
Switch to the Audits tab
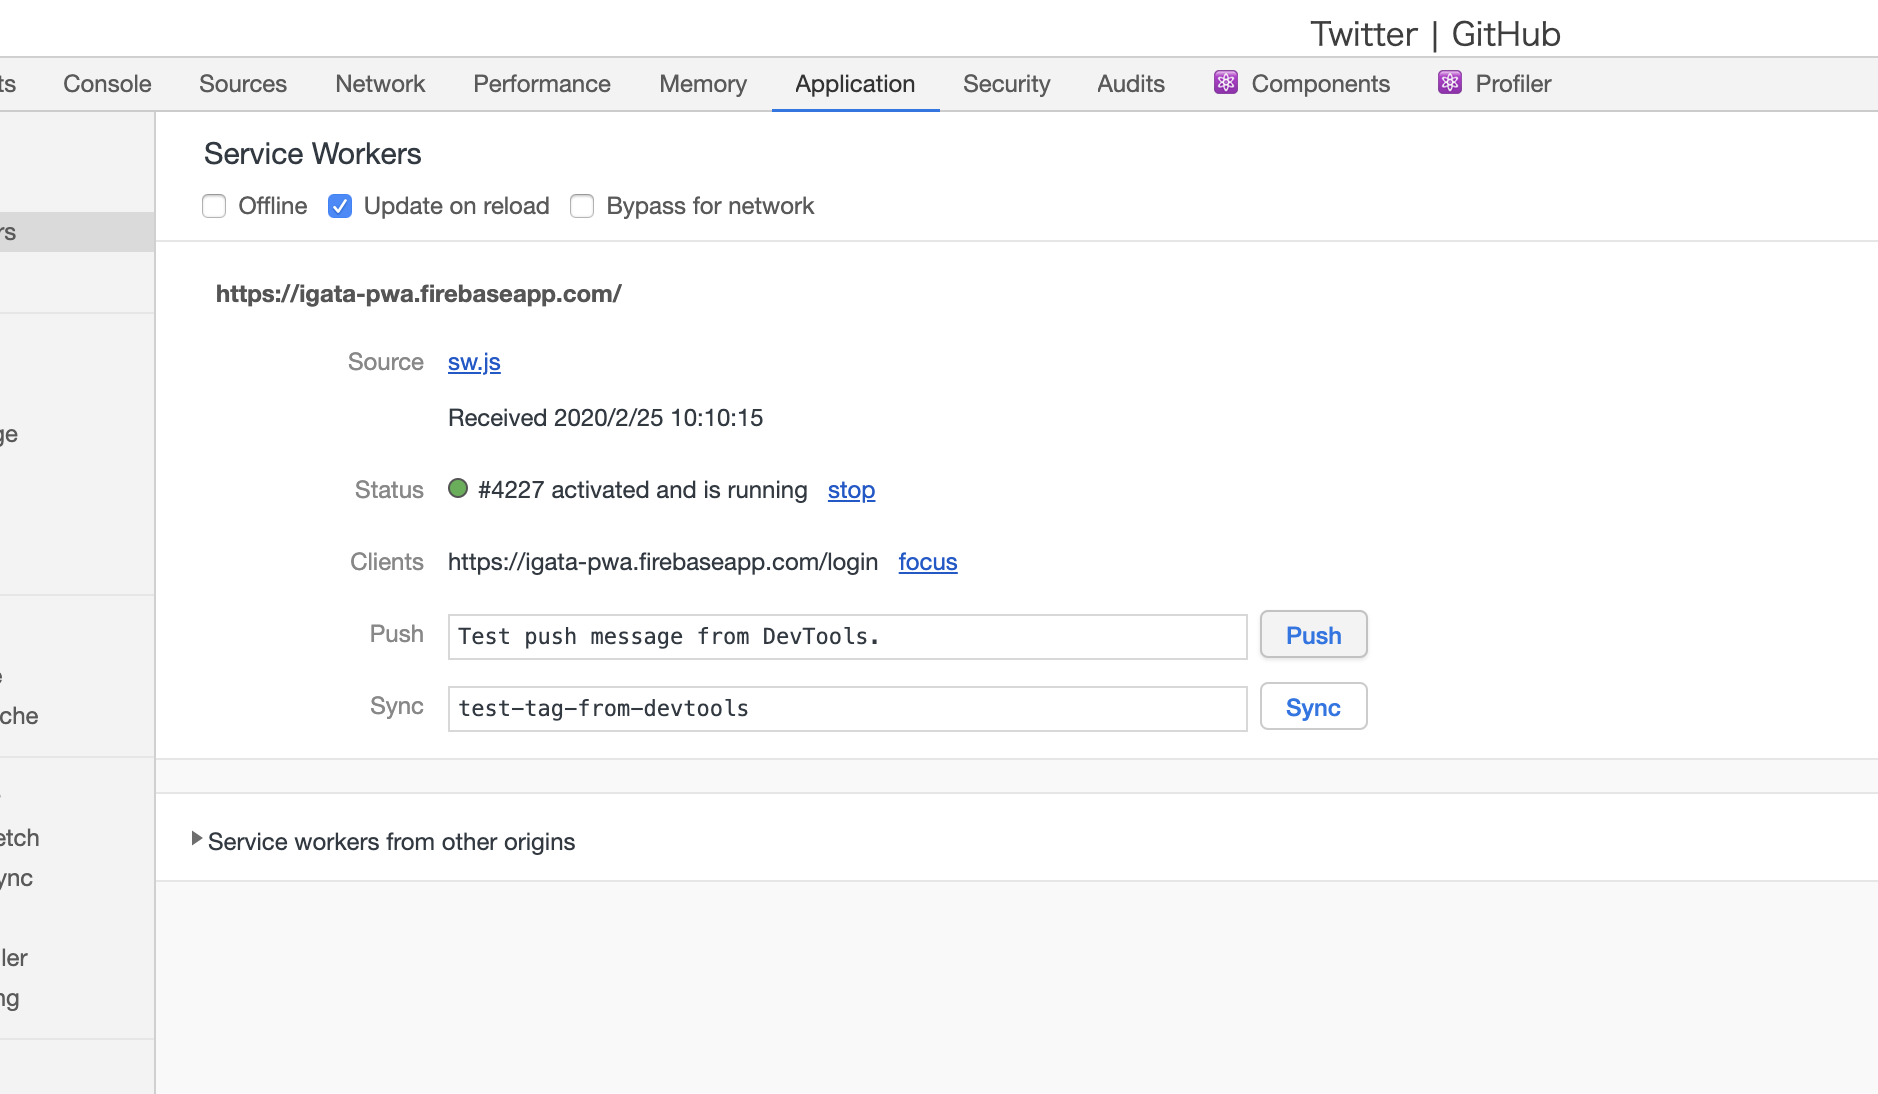(1131, 84)
